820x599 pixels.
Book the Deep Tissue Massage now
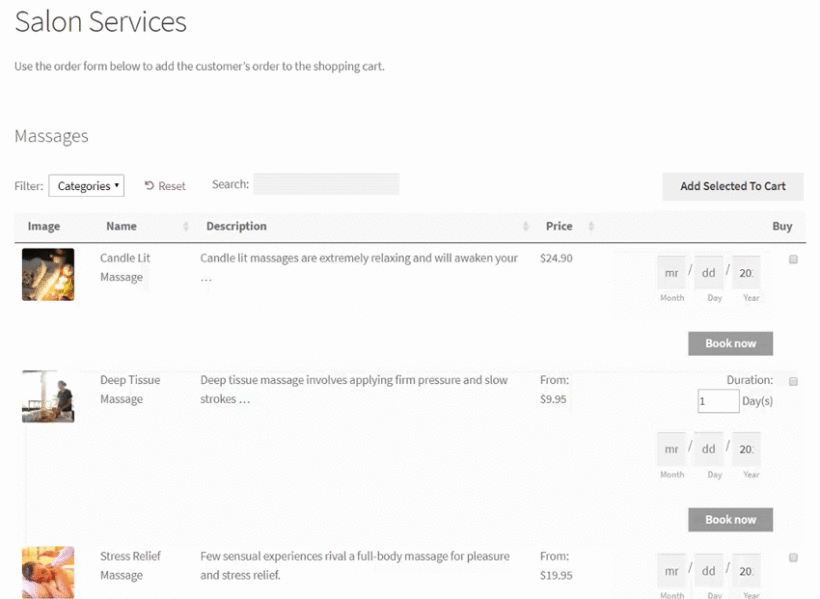pyautogui.click(x=730, y=519)
